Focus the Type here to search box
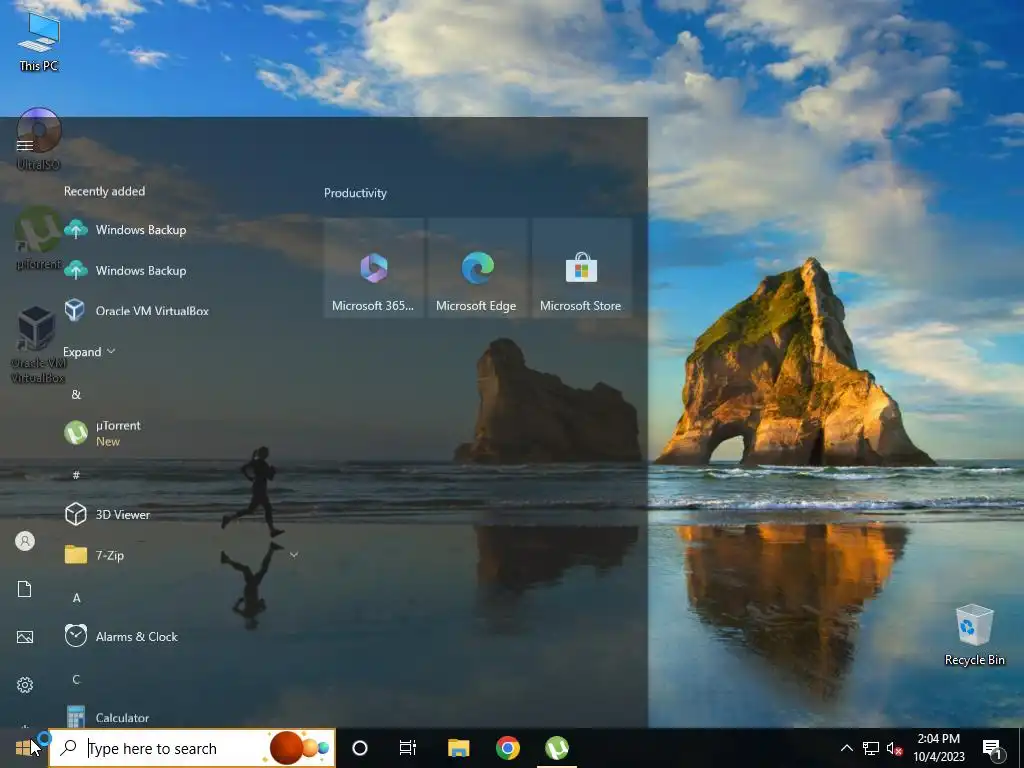 pyautogui.click(x=192, y=748)
